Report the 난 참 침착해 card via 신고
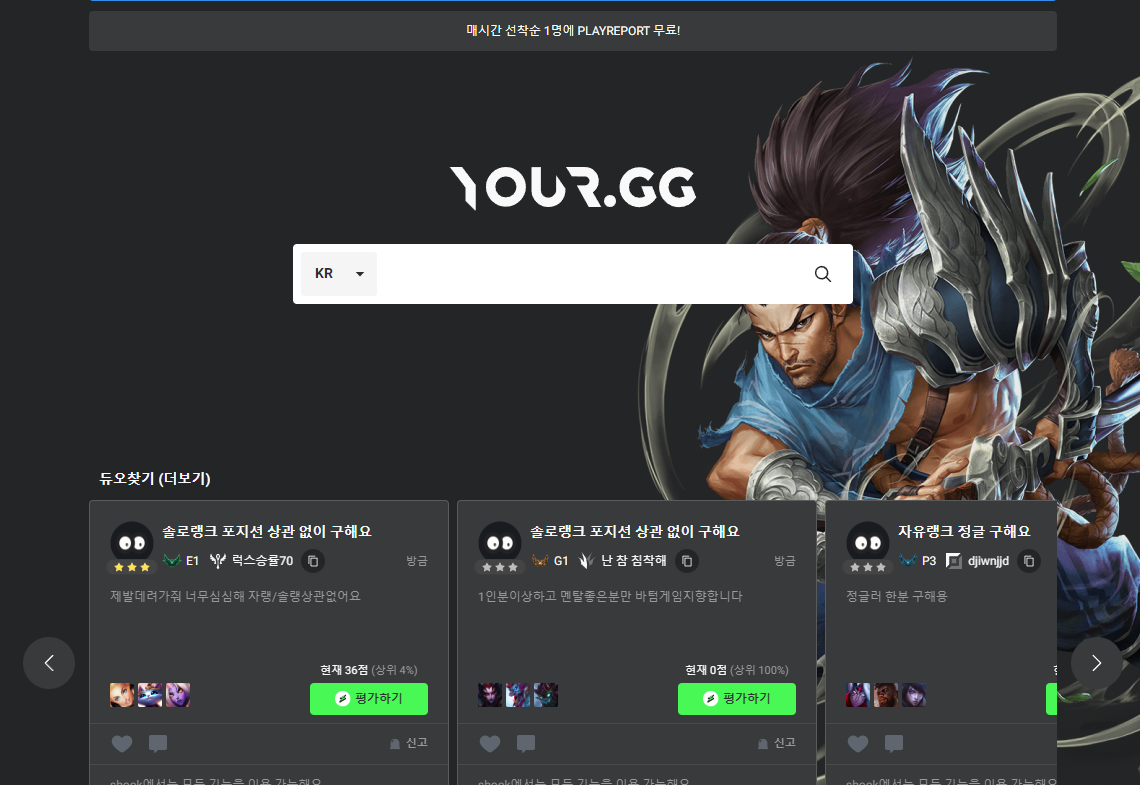The height and width of the screenshot is (785, 1140). coord(776,743)
